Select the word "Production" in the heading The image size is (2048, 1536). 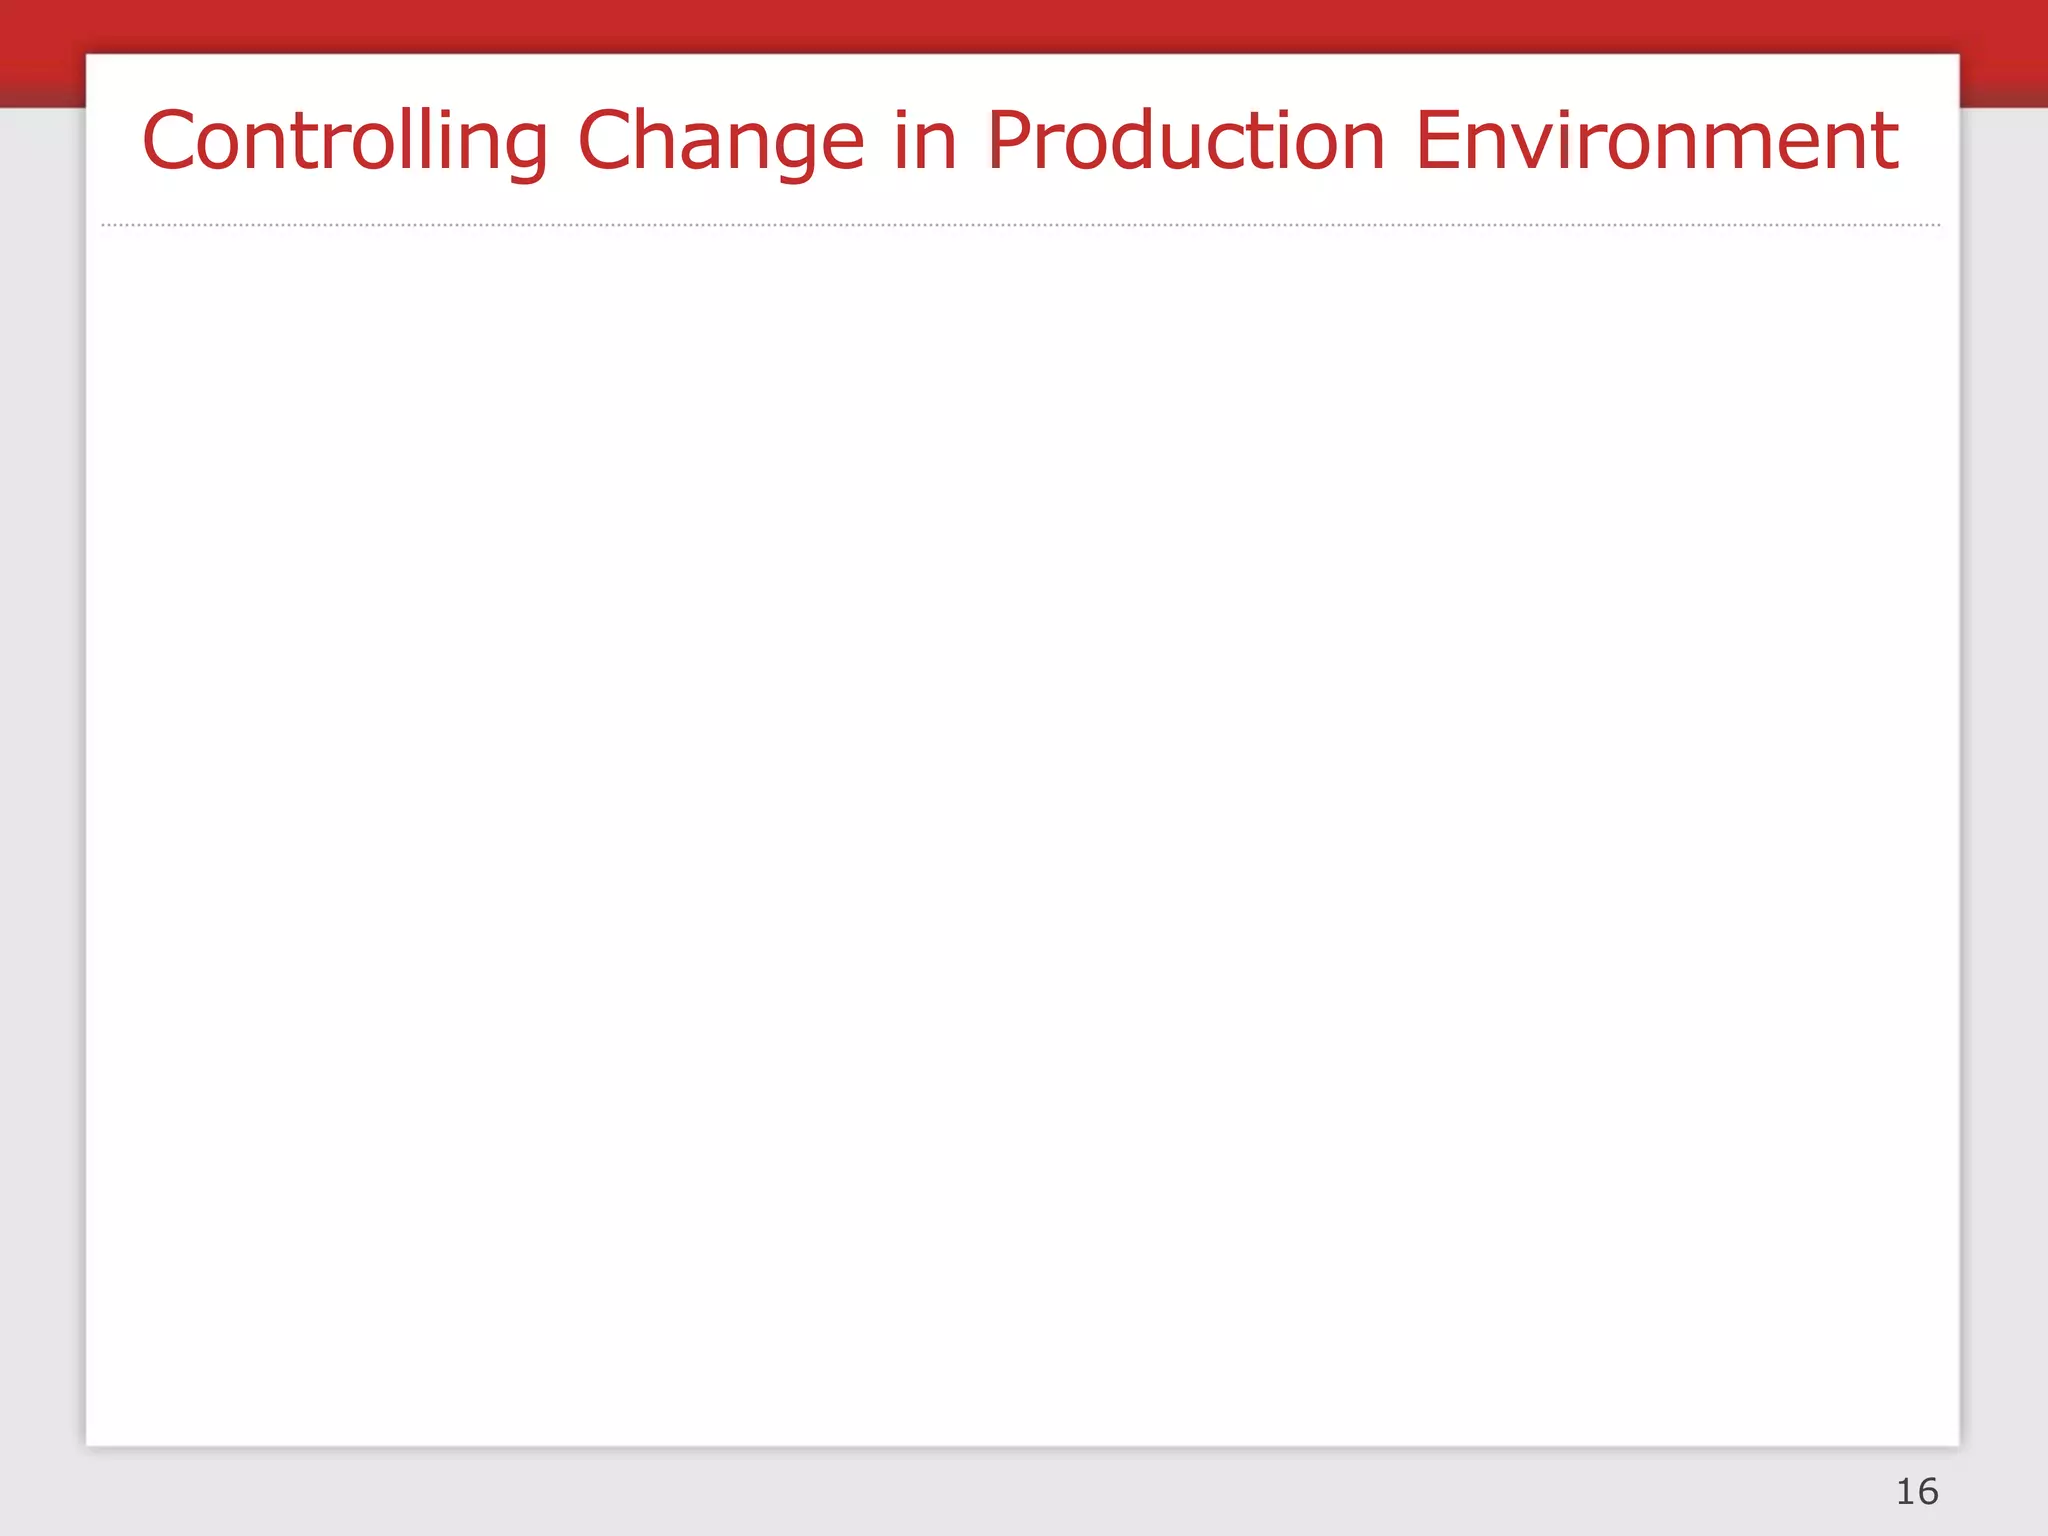coord(1186,141)
